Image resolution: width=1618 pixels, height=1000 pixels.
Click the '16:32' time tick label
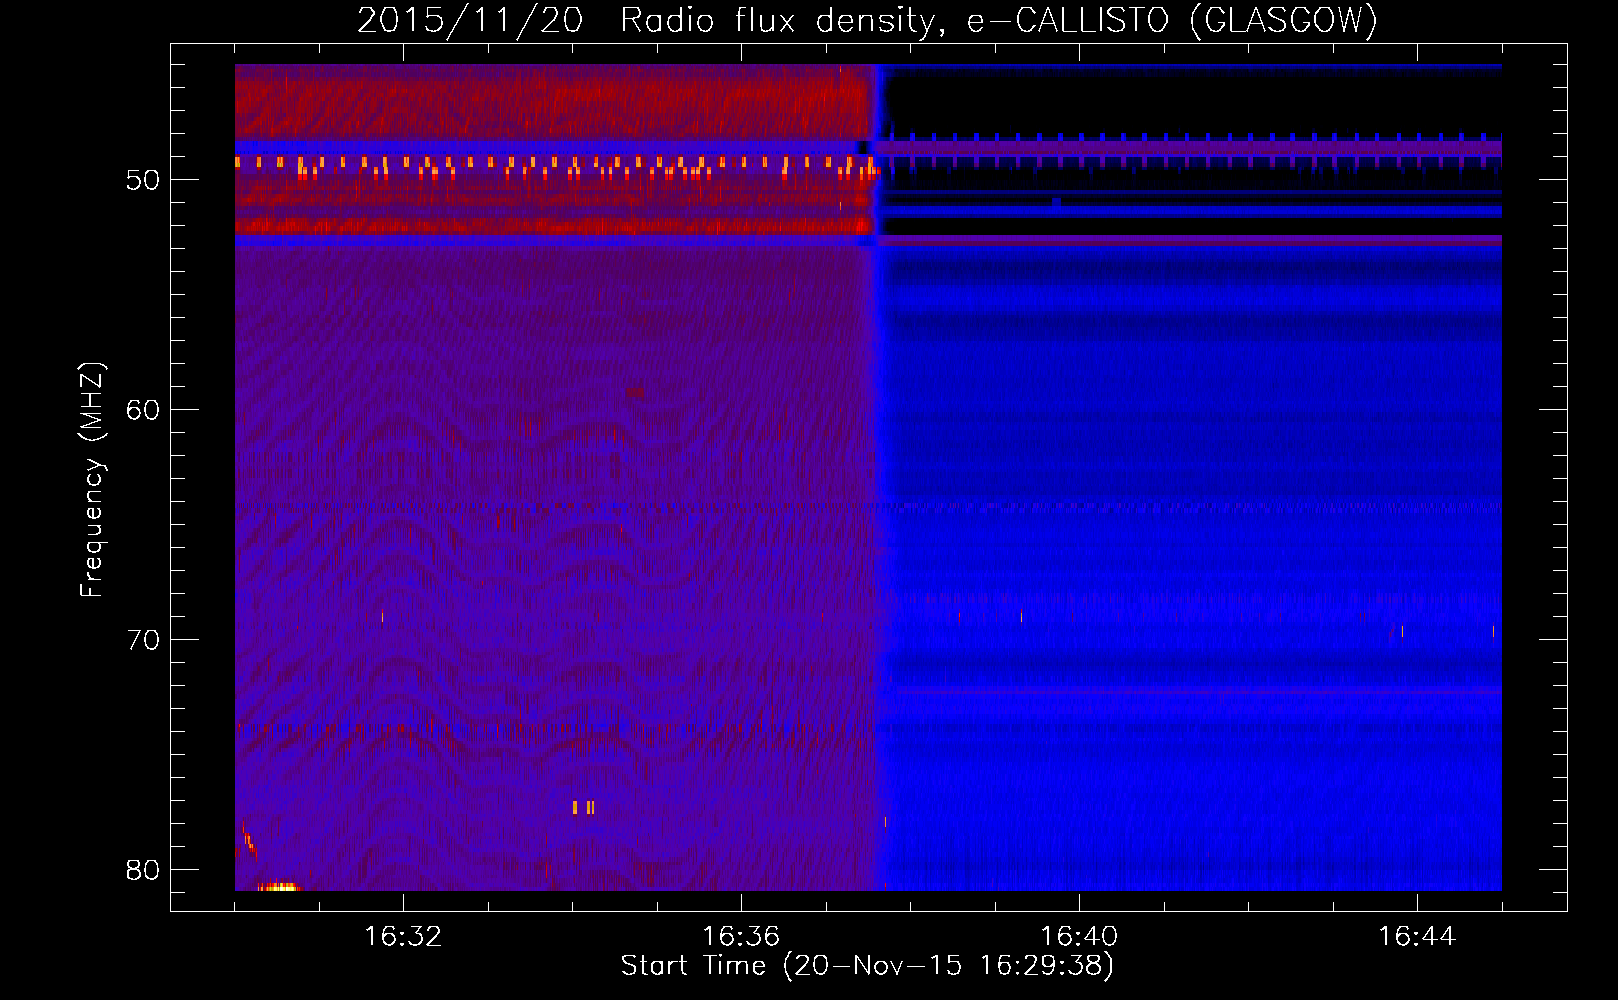[403, 937]
